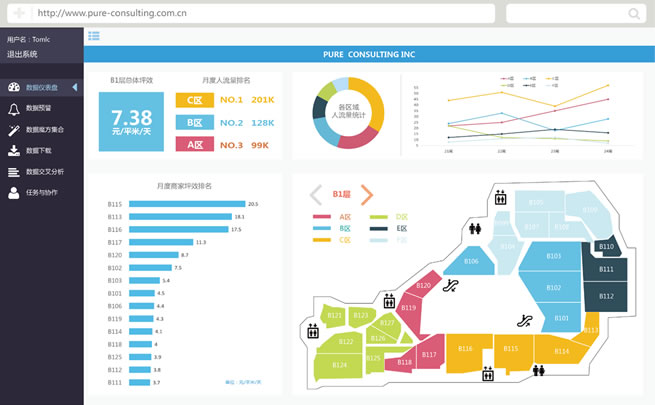Click 退出系统 to log out
The height and width of the screenshot is (405, 655).
(22, 54)
